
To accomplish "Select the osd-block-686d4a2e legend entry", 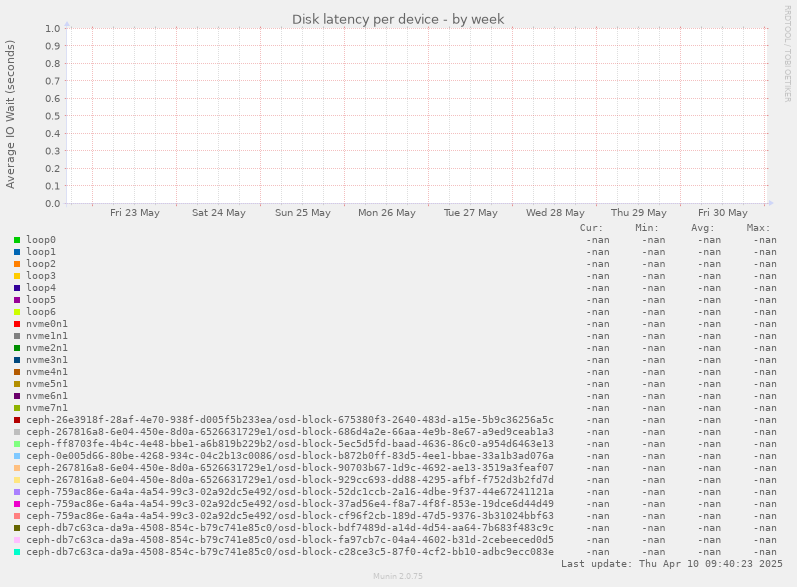I will pyautogui.click(x=290, y=432).
